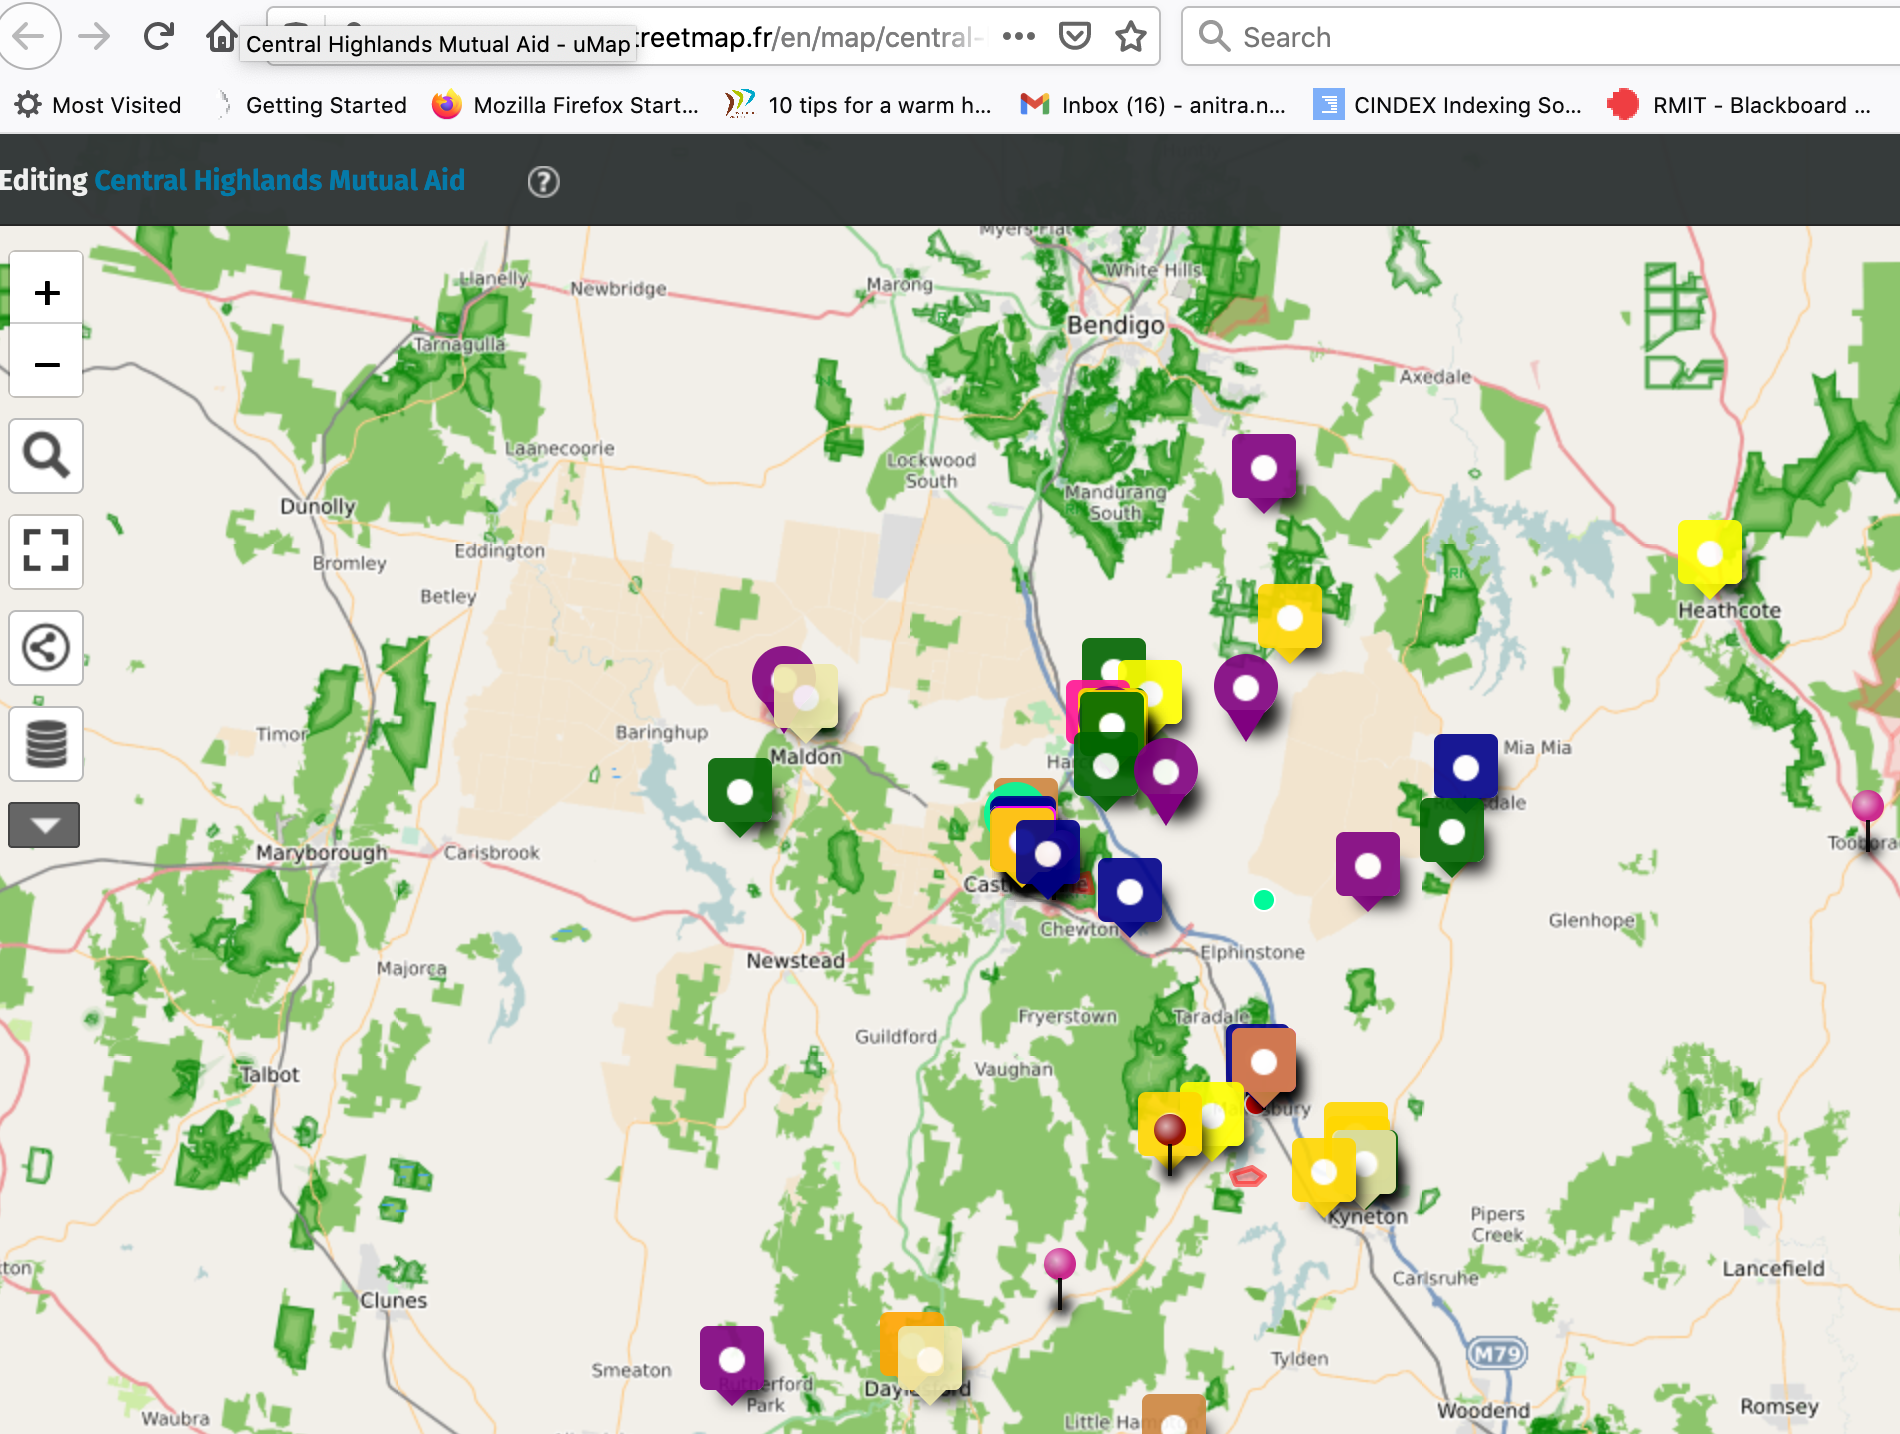Open the RMIT Blackboard bookmark

click(1740, 105)
